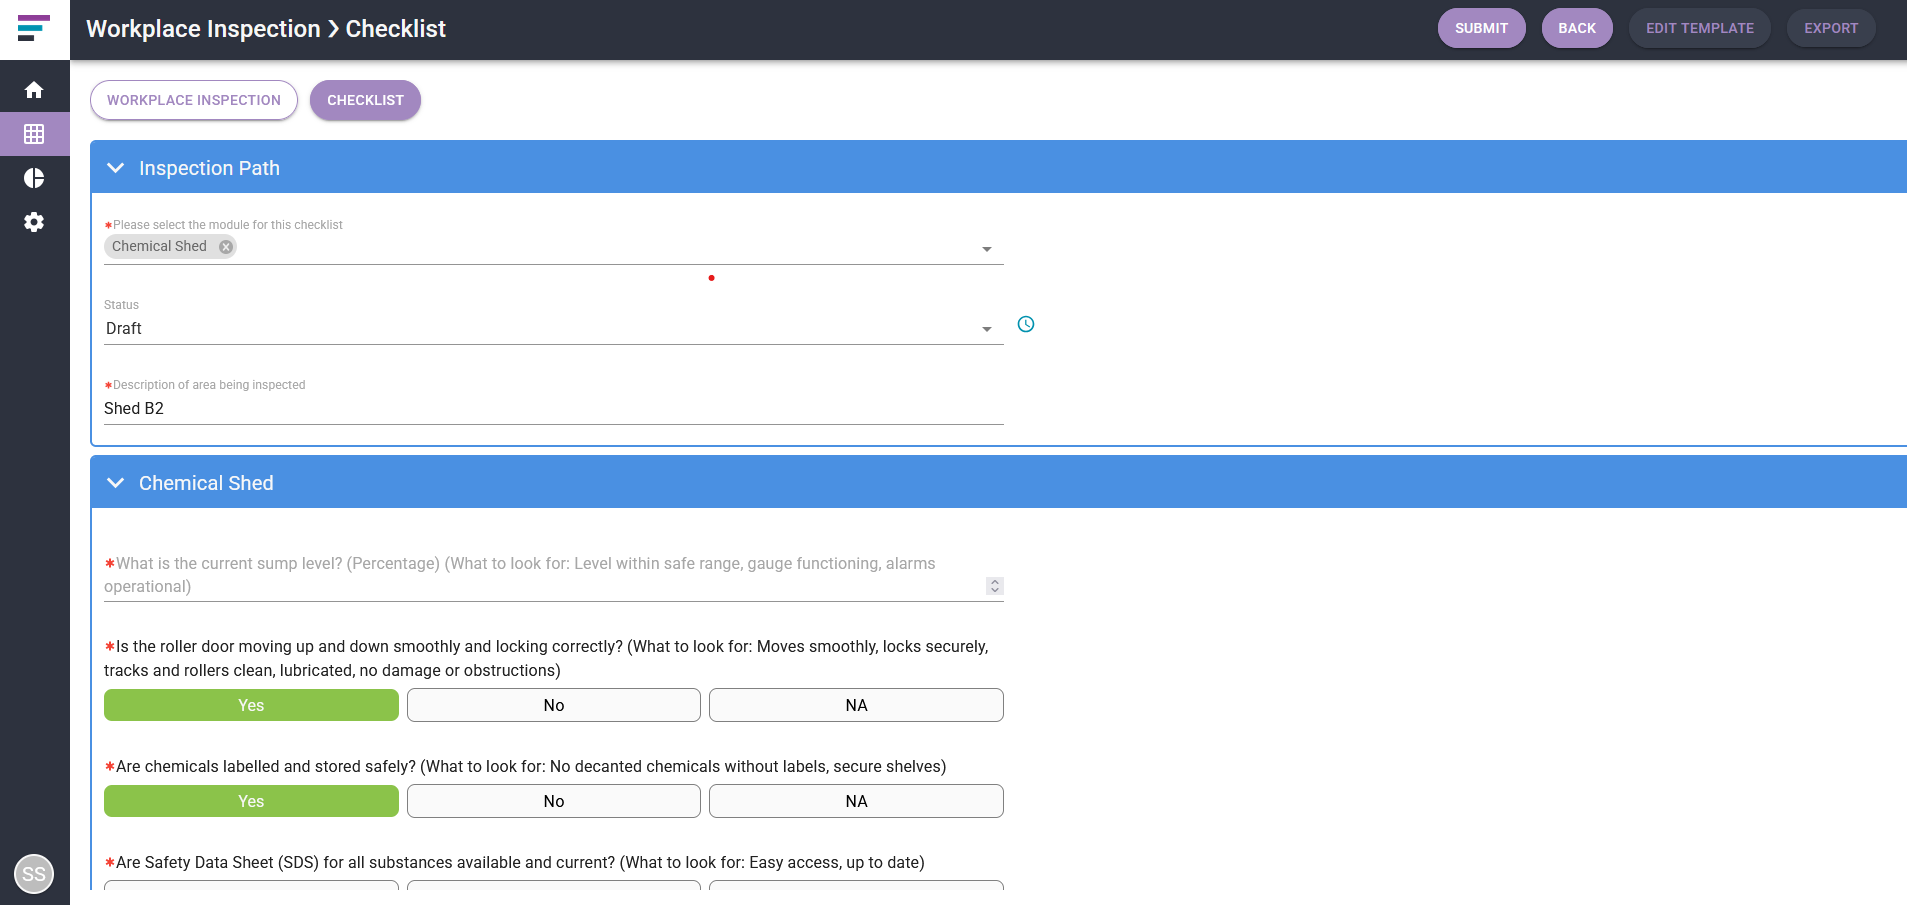
Task: Click the Edit Template button
Action: point(1700,28)
